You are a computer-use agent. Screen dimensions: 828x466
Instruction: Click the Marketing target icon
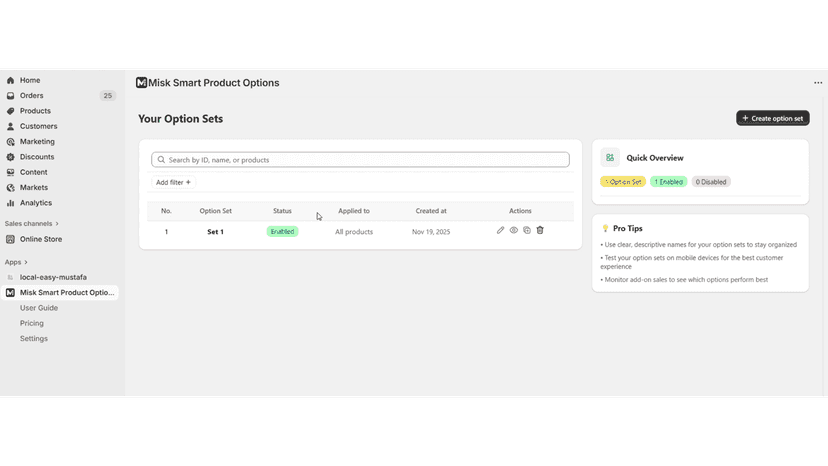(x=11, y=142)
